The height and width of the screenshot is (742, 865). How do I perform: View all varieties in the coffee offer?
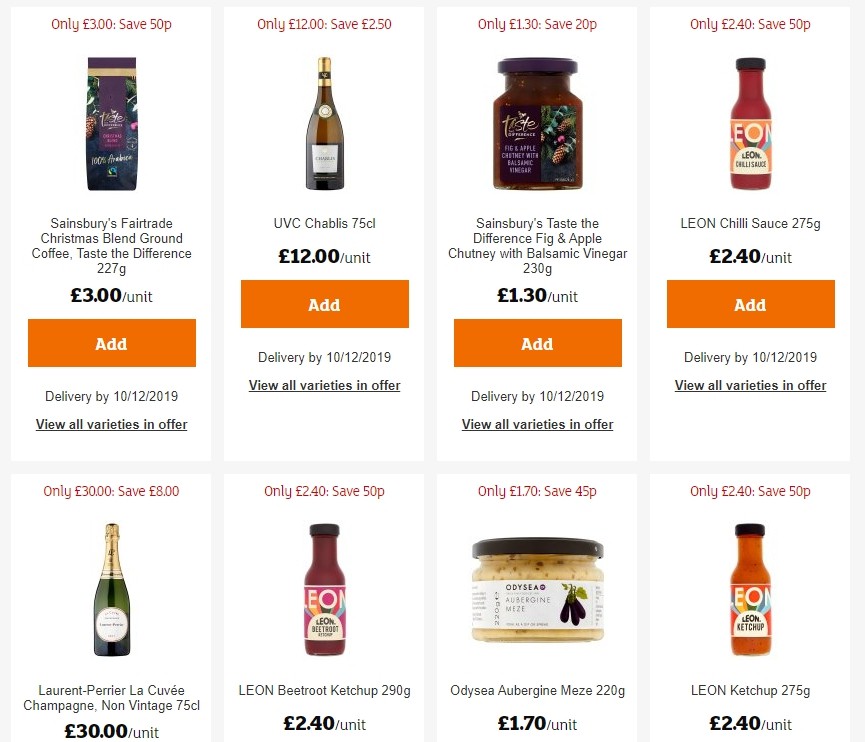pyautogui.click(x=111, y=424)
